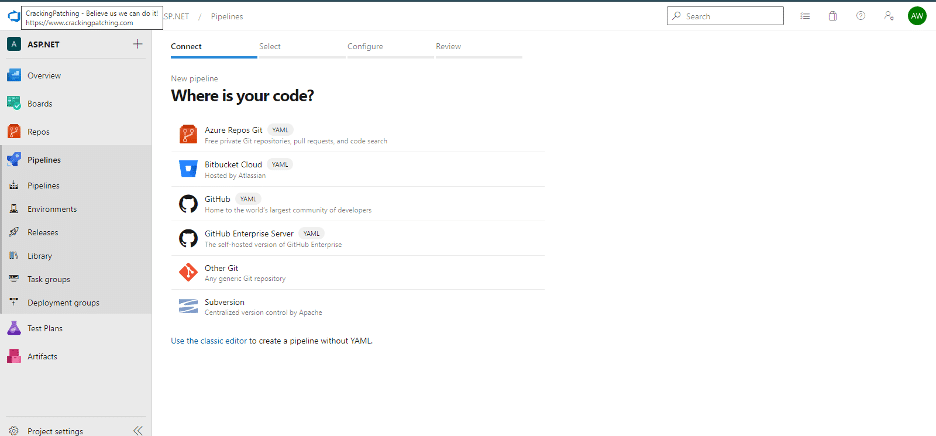Click the Bitbucket Cloud bucket icon

point(188,169)
